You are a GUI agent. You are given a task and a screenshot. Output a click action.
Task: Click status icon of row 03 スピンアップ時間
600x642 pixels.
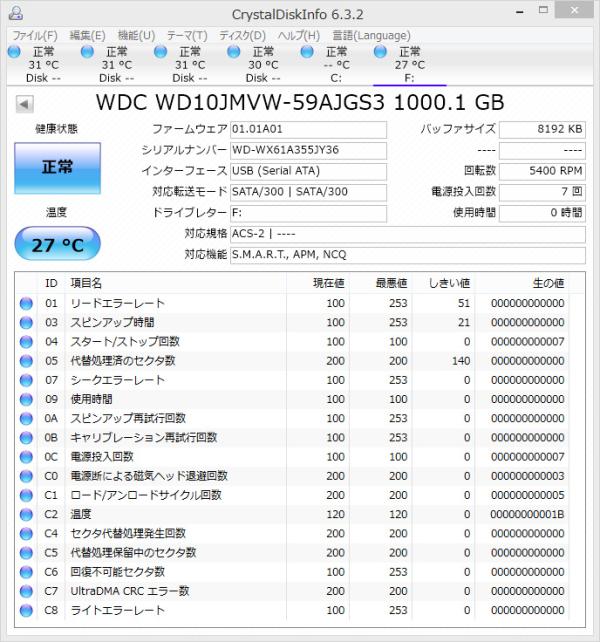click(26, 323)
